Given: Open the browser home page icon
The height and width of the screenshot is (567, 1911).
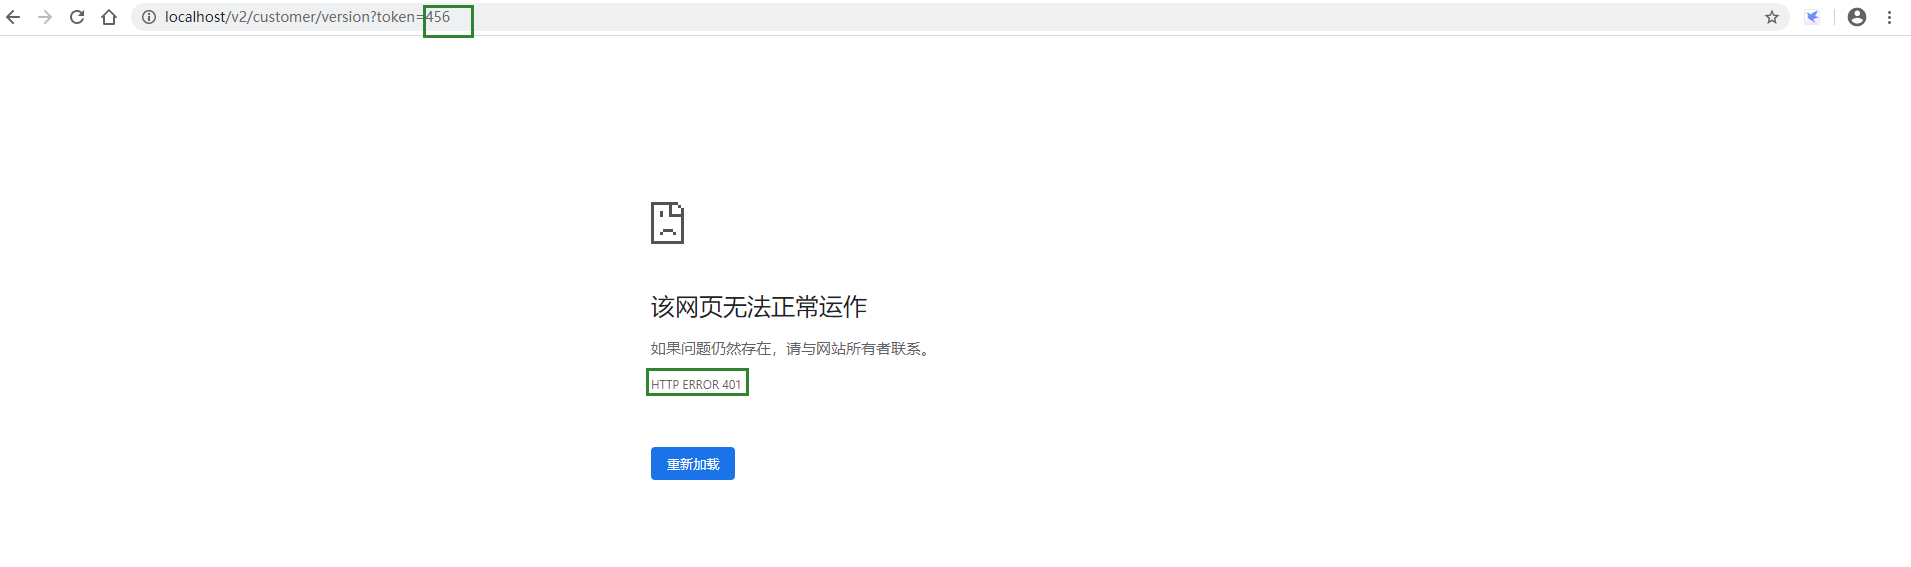Looking at the screenshot, I should tap(109, 17).
